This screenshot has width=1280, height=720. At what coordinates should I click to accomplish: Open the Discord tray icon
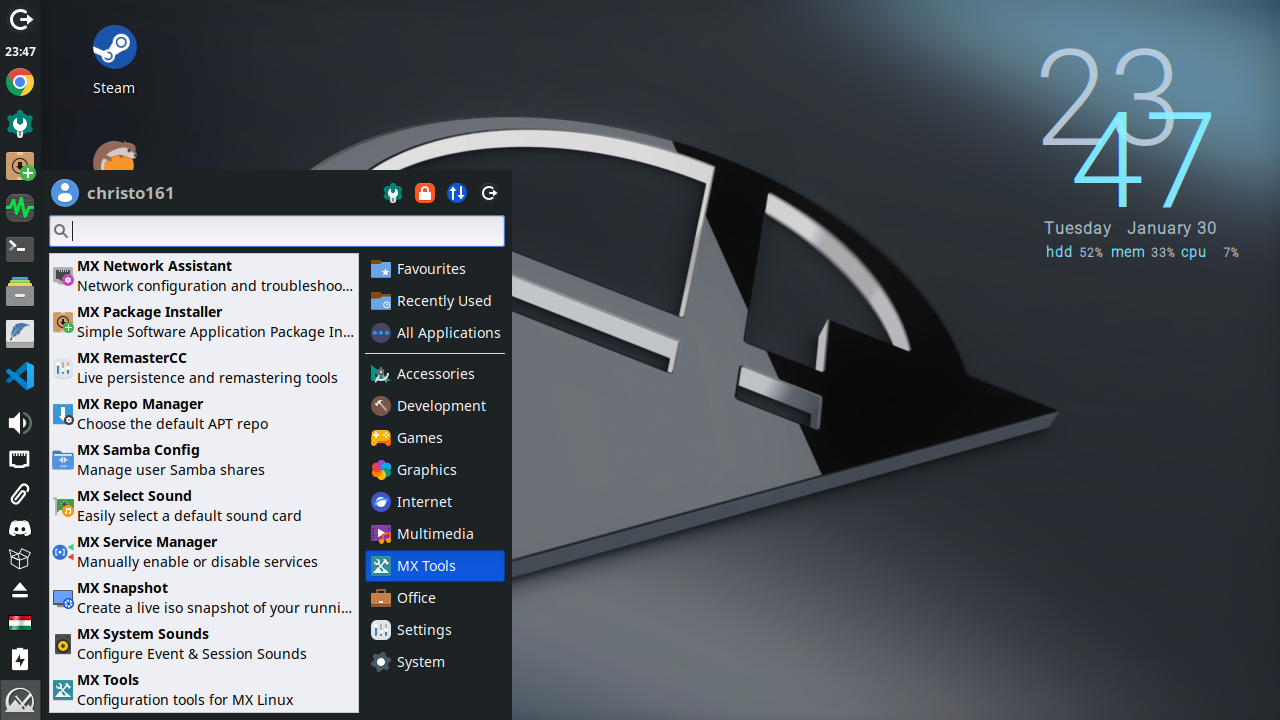20,527
